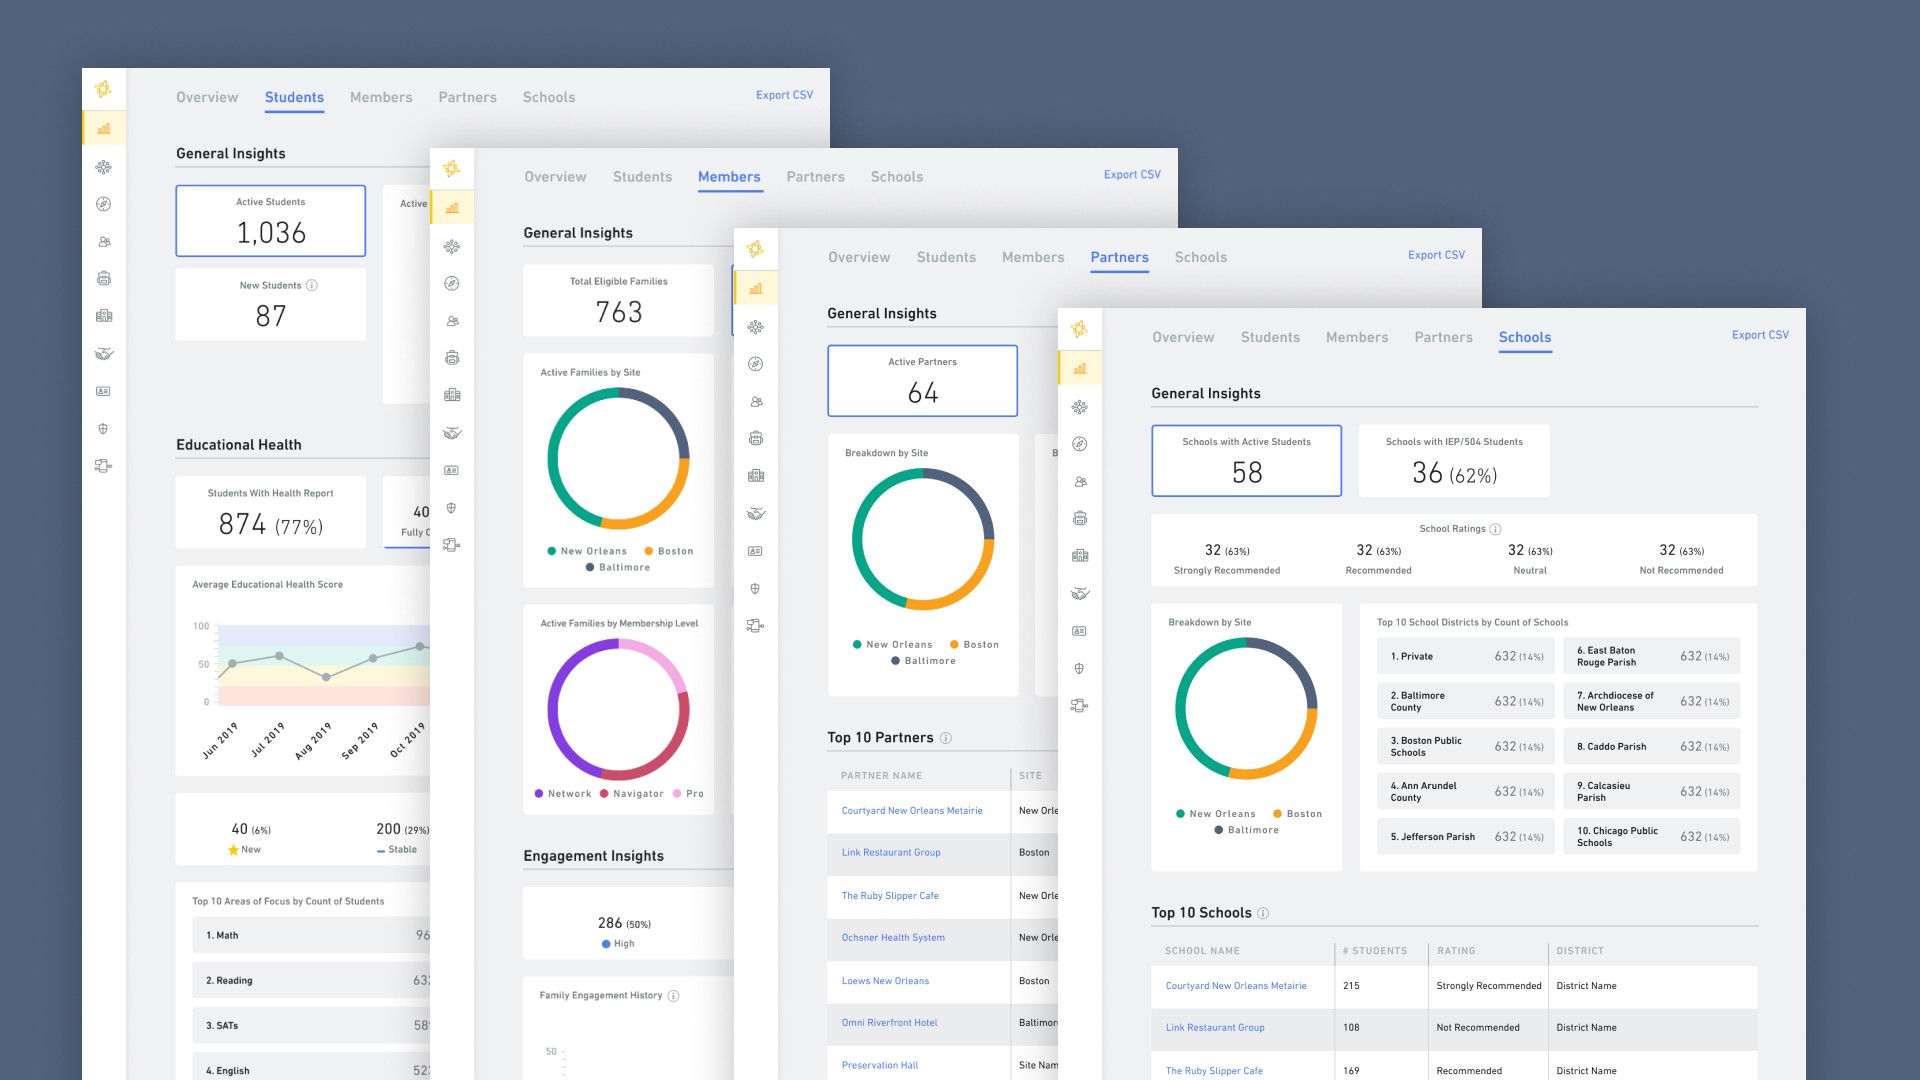The height and width of the screenshot is (1080, 1920).
Task: Click the bar chart analytics icon in the Schools sidebar
Action: [x=1080, y=369]
